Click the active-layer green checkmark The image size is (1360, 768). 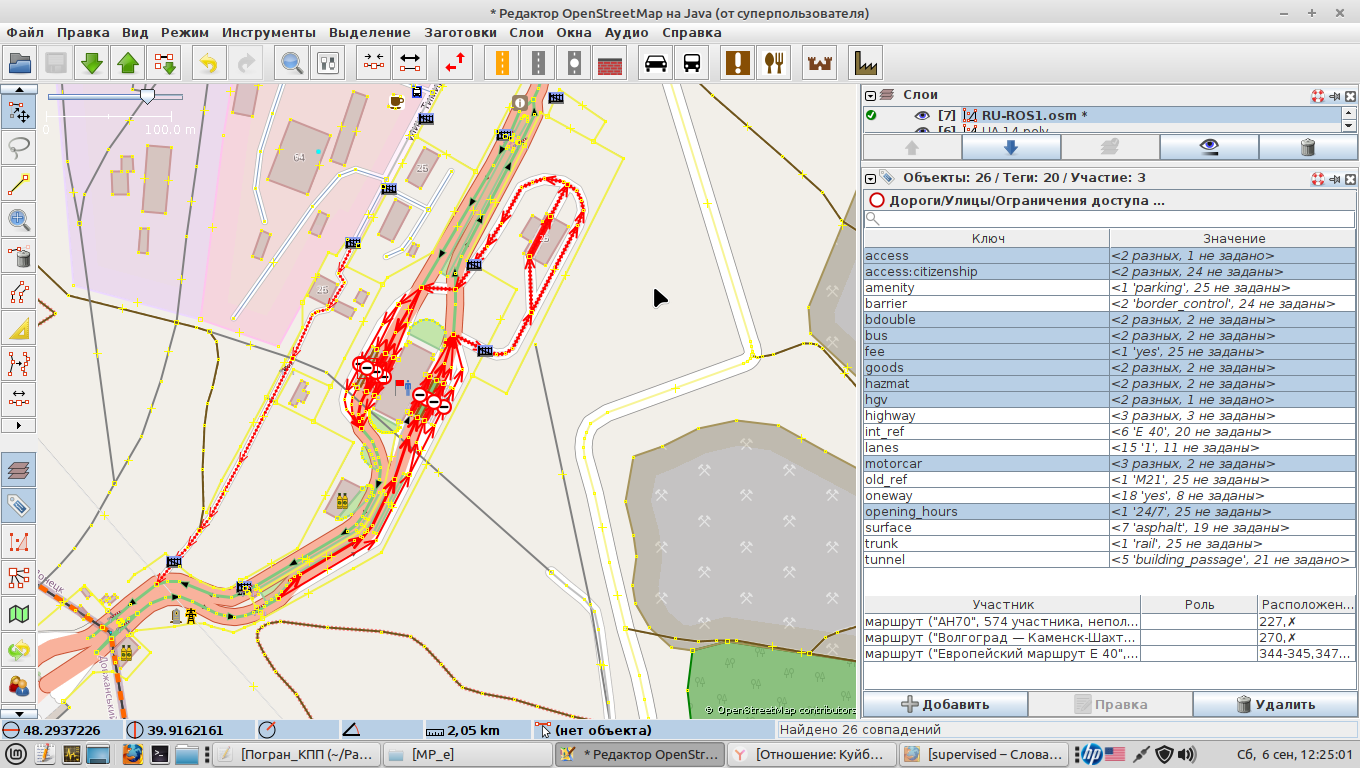871,115
